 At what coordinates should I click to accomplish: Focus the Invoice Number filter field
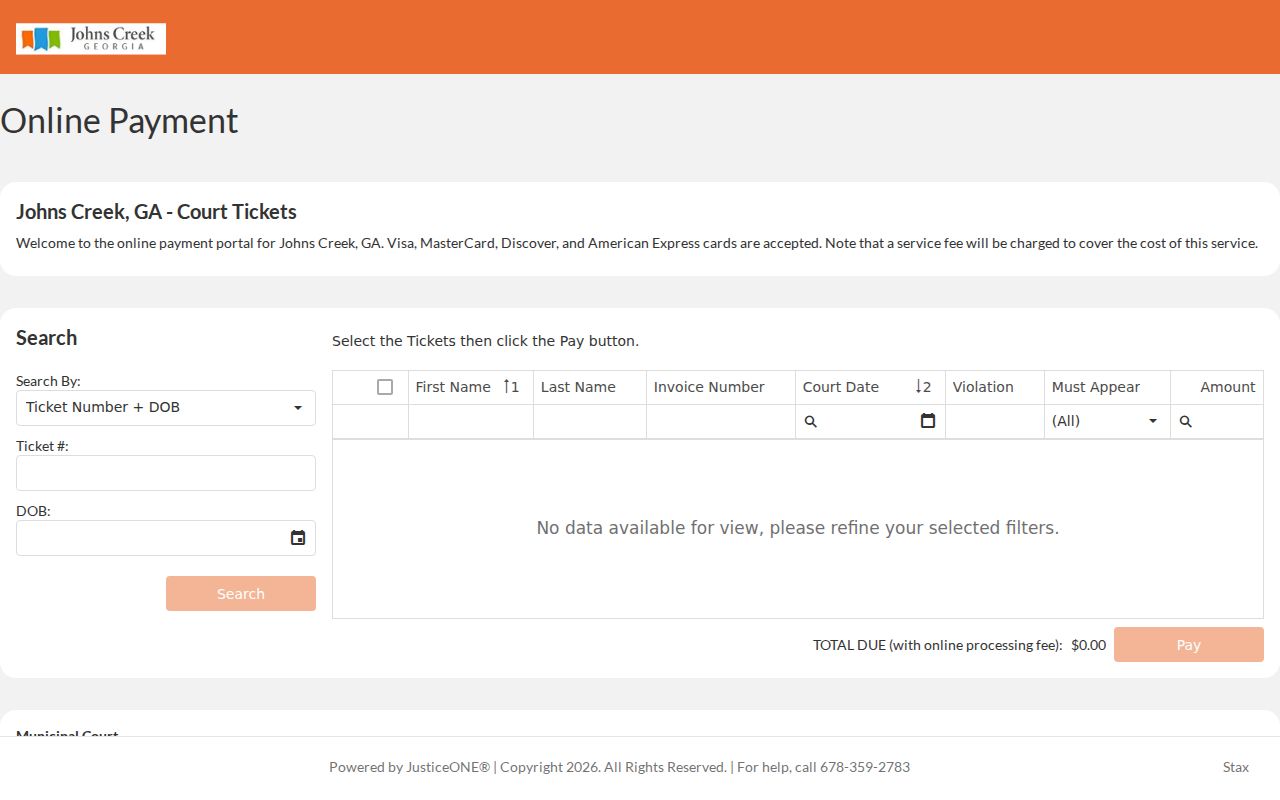(x=721, y=421)
